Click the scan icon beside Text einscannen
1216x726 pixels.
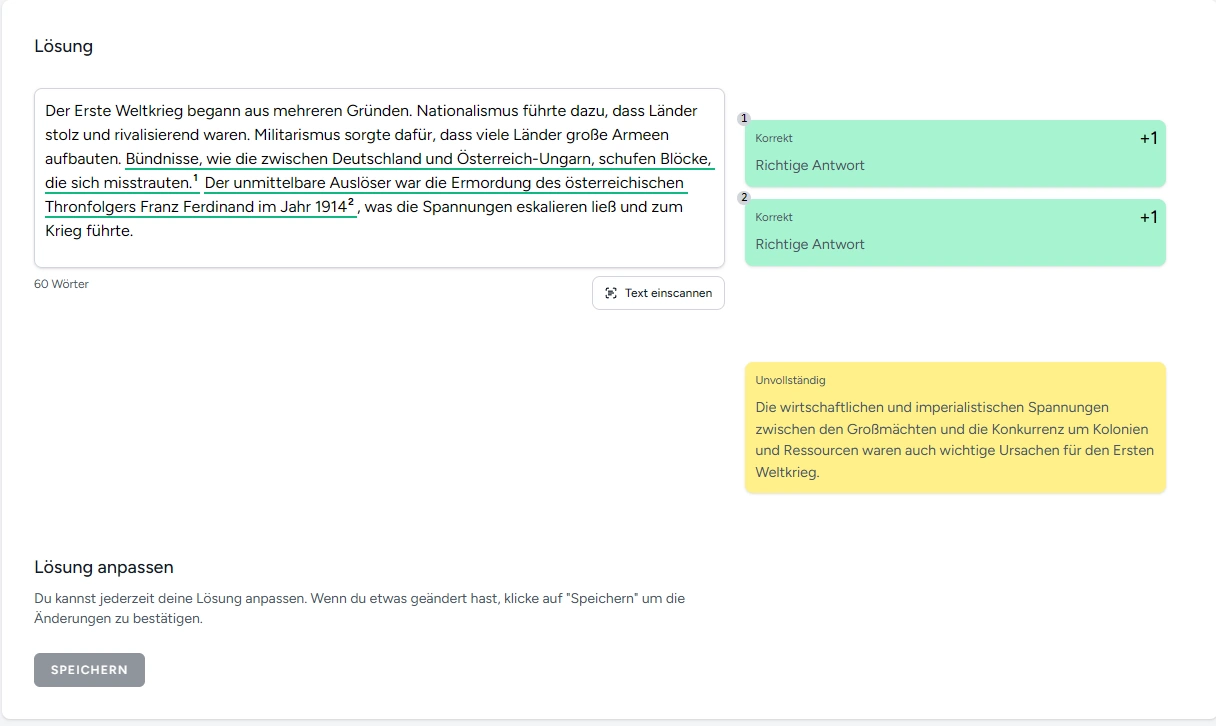click(611, 293)
